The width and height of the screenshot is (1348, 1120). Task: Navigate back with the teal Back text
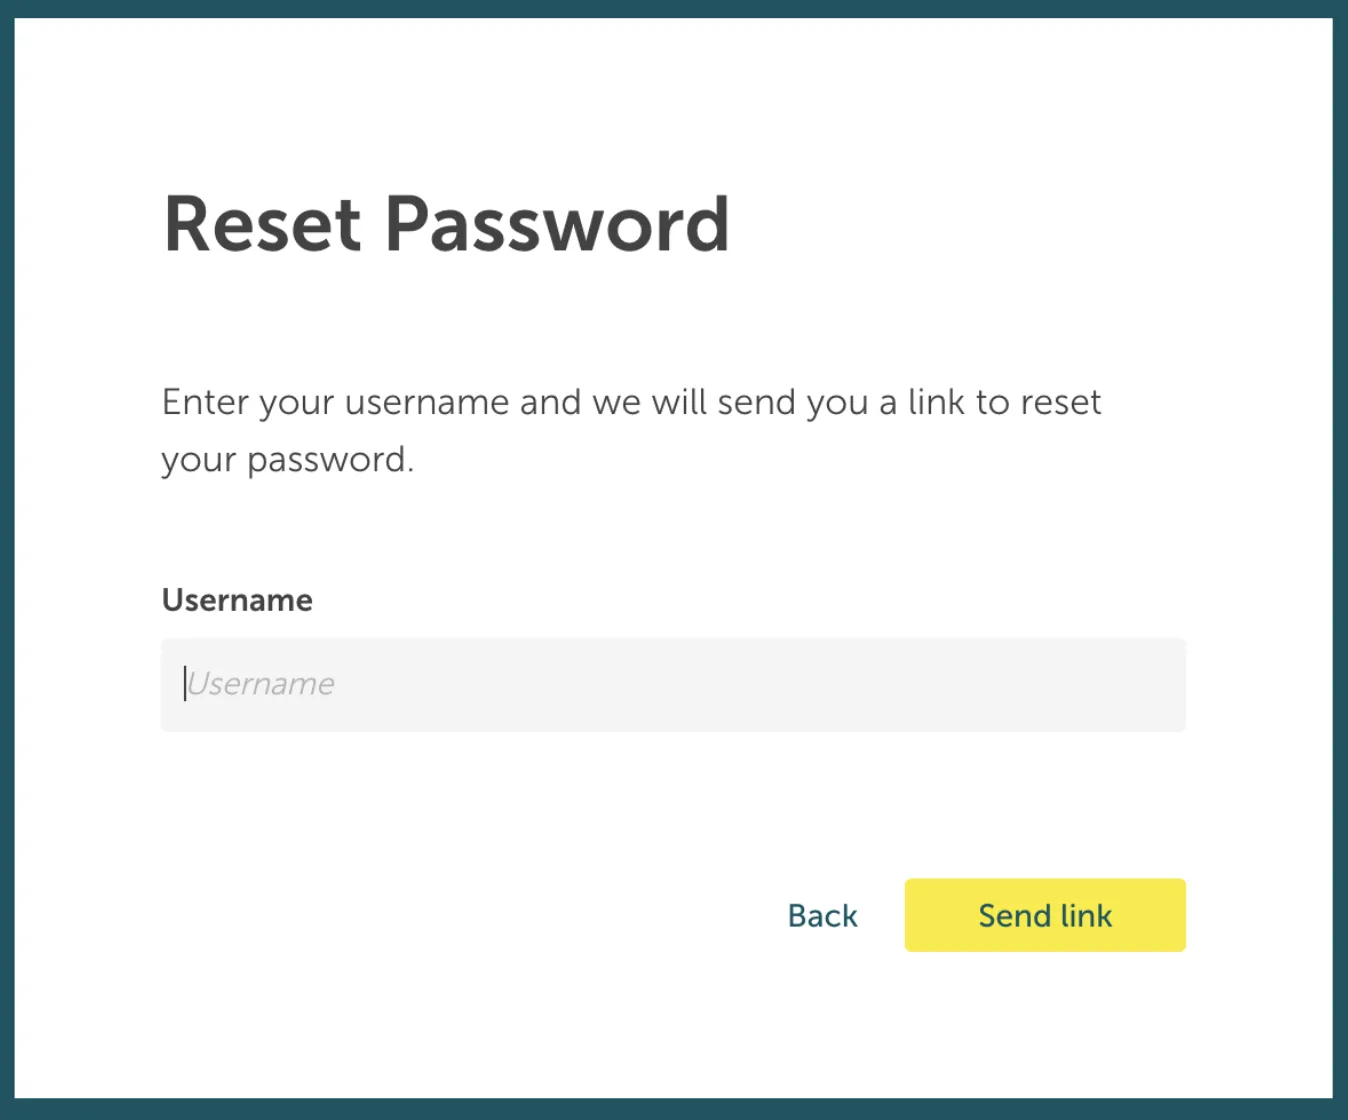click(x=822, y=915)
